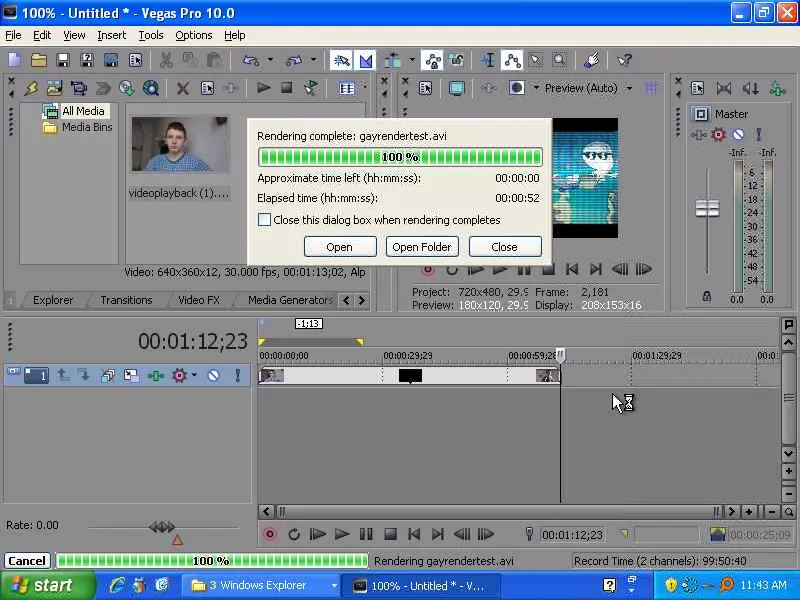Click the What's This help icon
The width and height of the screenshot is (800, 600).
[x=624, y=60]
